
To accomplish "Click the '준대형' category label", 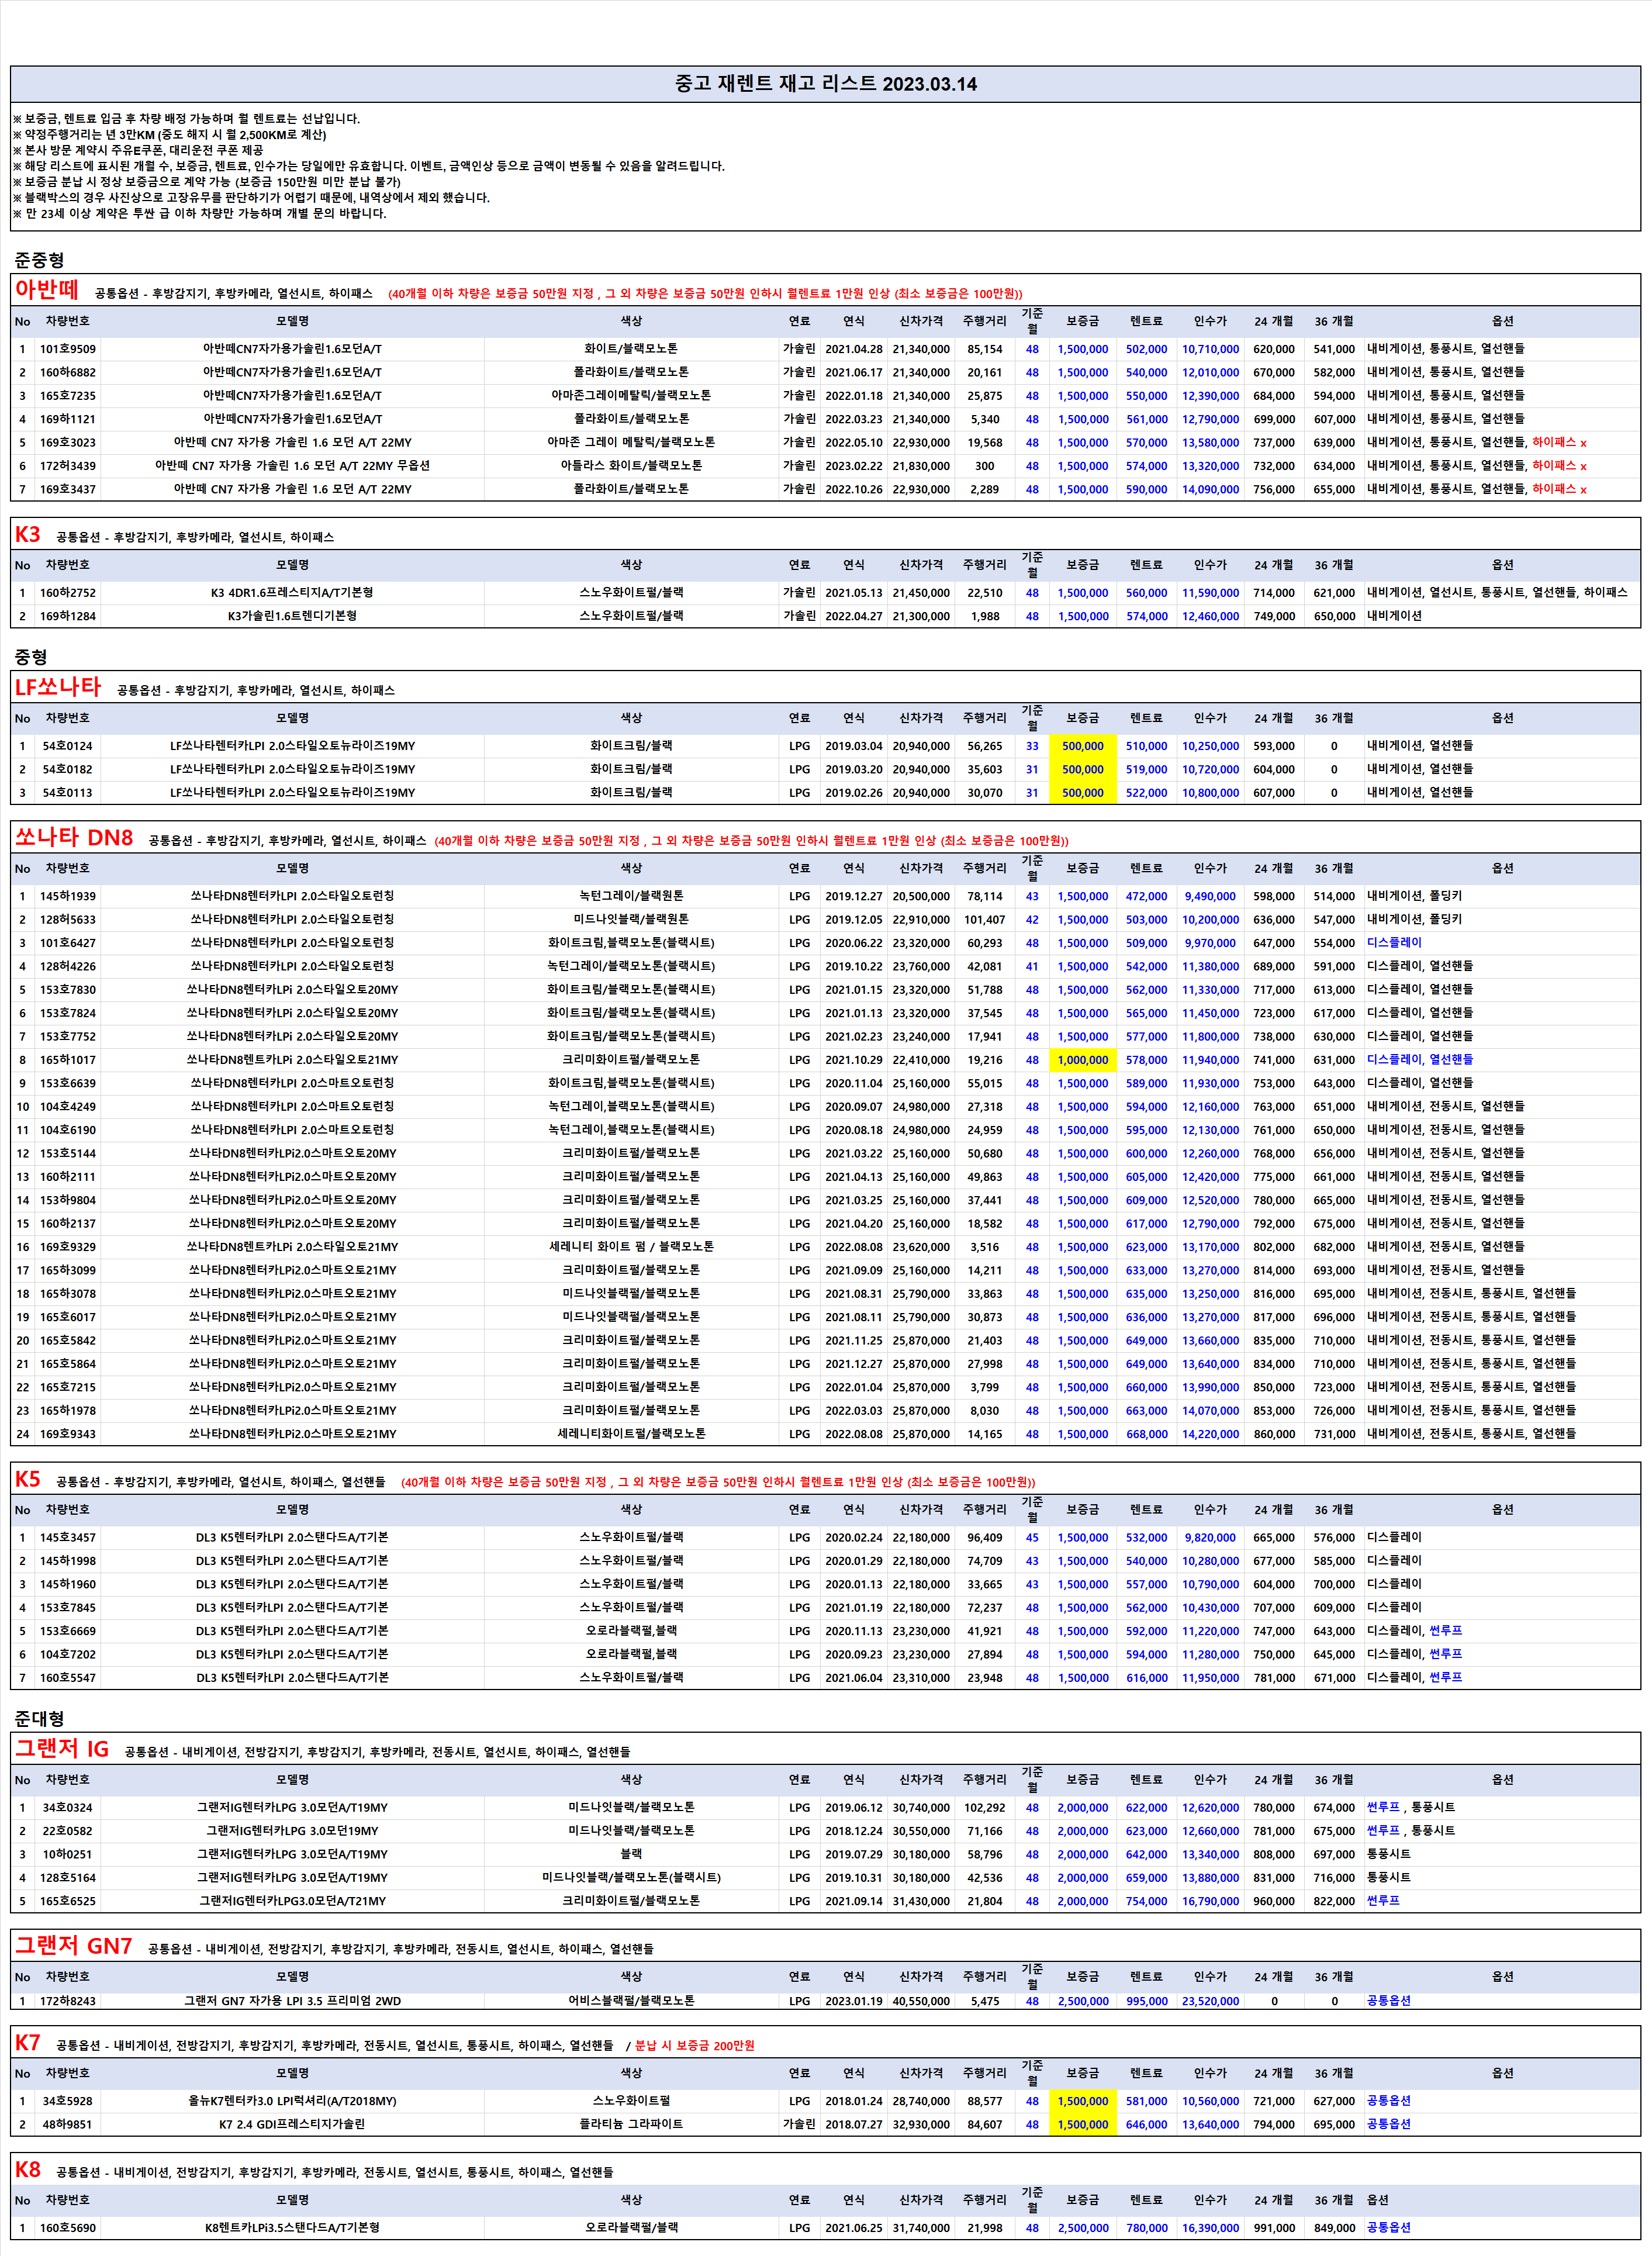I will pyautogui.click(x=39, y=1718).
